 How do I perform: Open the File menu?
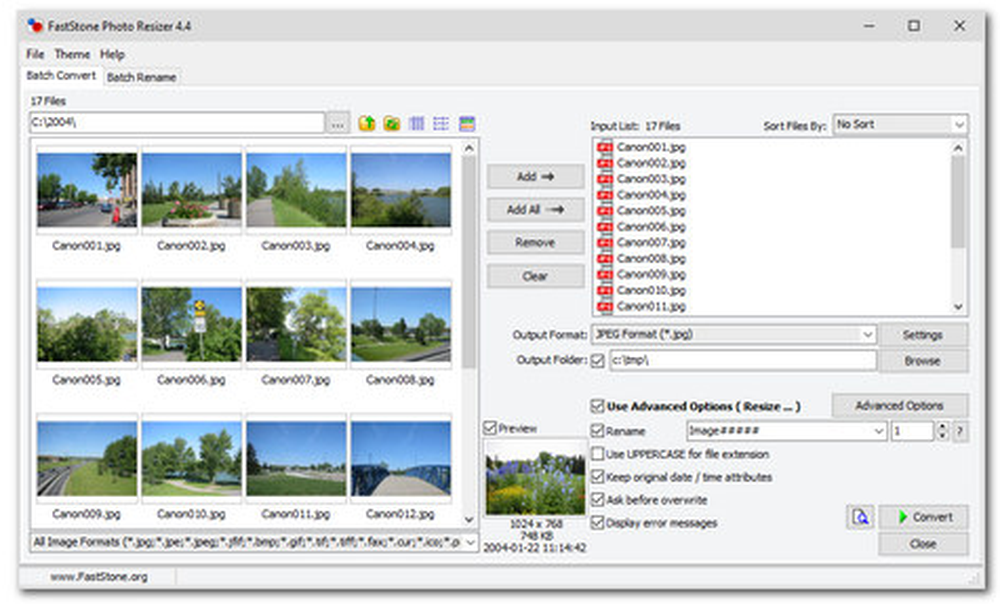tap(35, 54)
